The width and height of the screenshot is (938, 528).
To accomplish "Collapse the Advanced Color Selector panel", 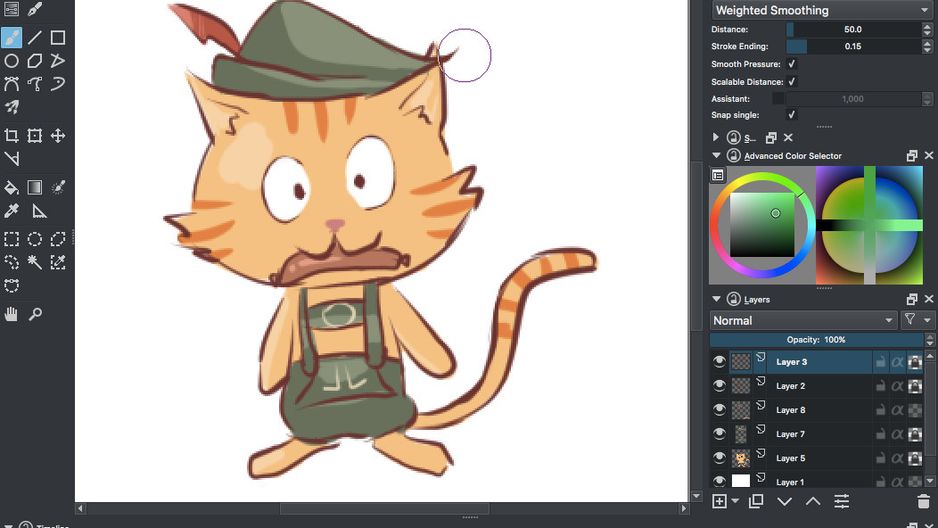I will (x=716, y=155).
